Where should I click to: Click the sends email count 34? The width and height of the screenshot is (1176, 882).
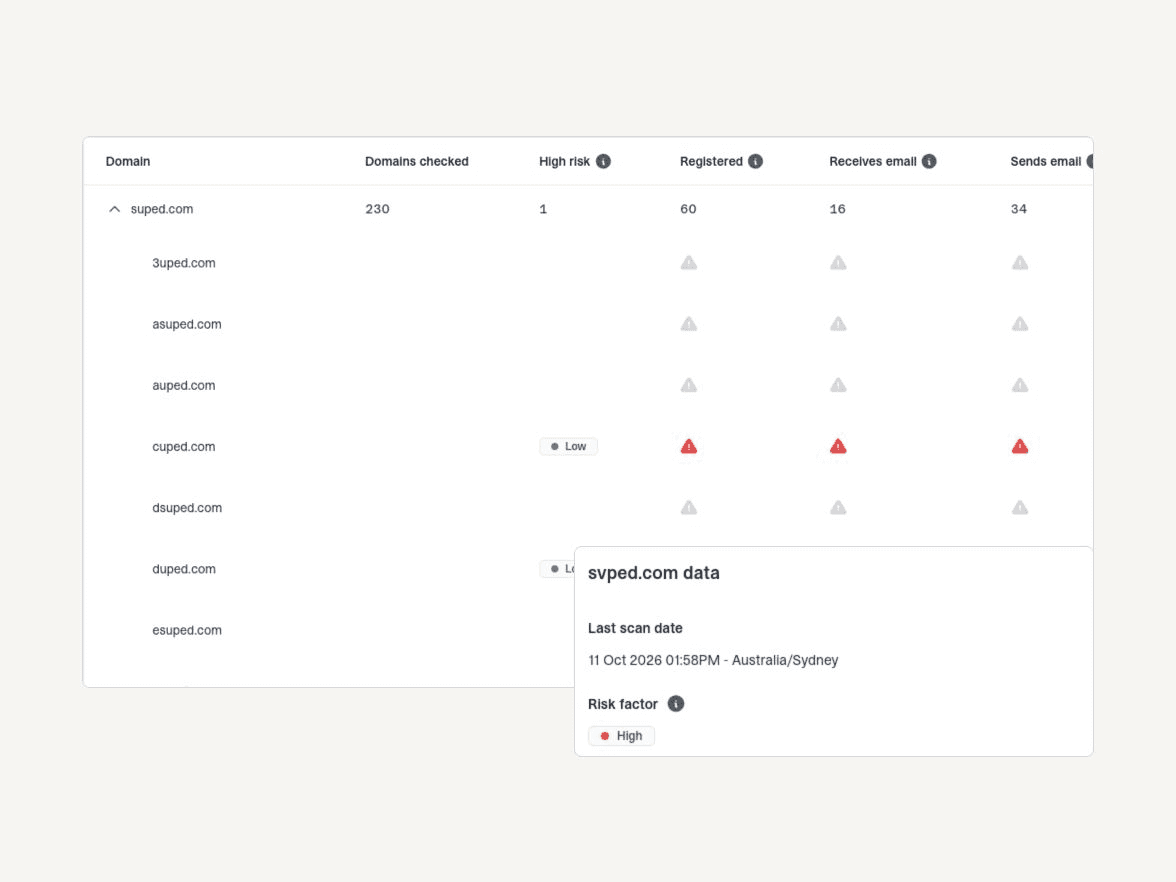click(1018, 209)
